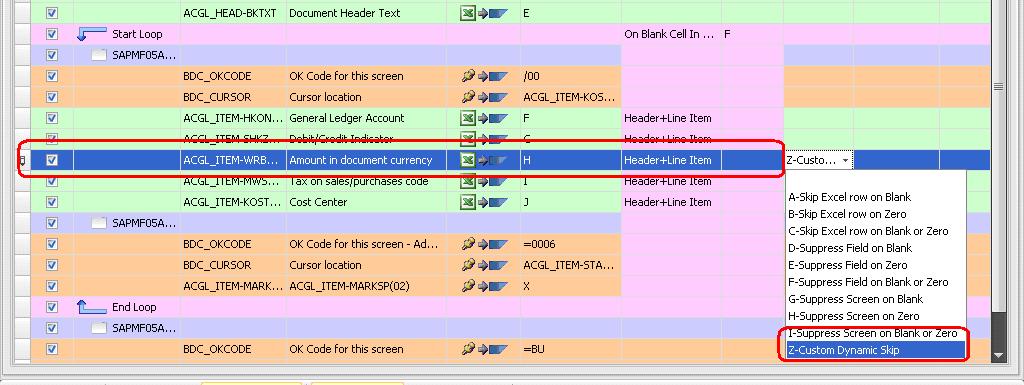
Task: Choose Z-Custom Dynamic Skip option
Action: [876, 350]
